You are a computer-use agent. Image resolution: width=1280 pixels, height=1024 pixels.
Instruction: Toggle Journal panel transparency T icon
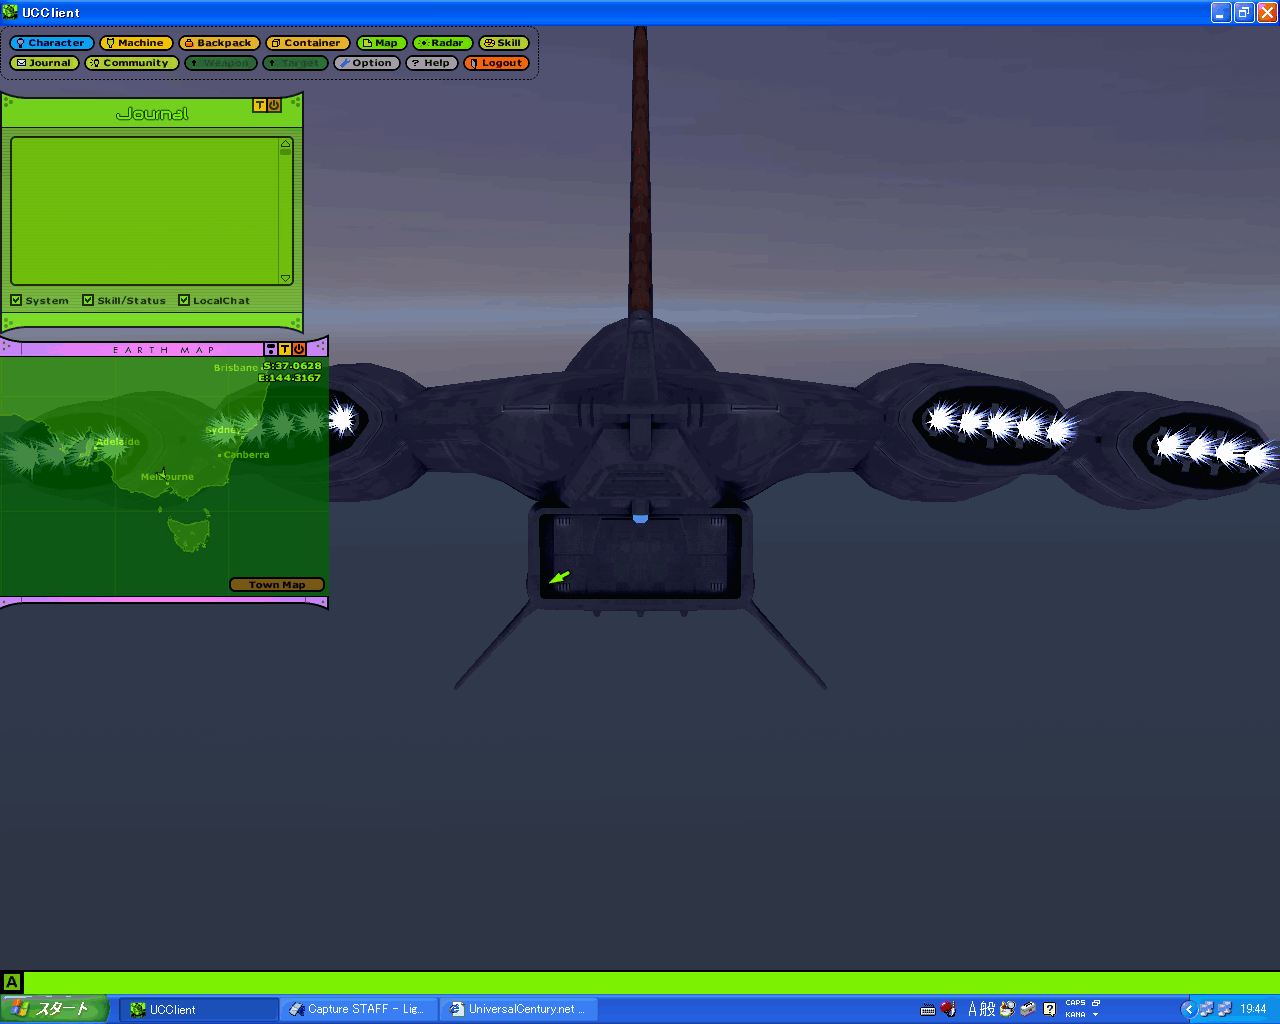pyautogui.click(x=260, y=105)
